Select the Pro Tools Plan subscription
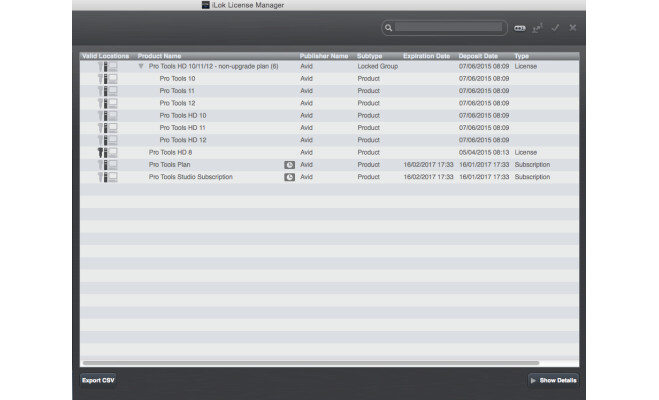Screen dimensions: 659x400 [x=330, y=165]
